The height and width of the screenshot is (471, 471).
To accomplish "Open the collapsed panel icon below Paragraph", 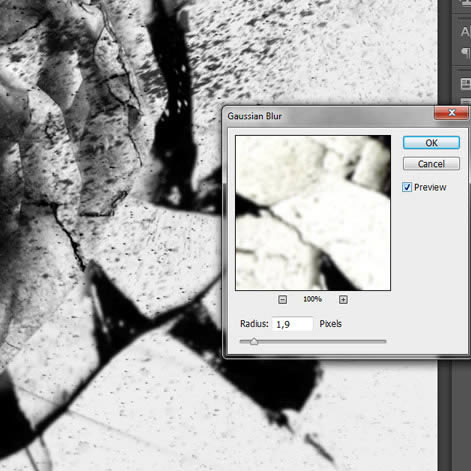I will pos(466,83).
